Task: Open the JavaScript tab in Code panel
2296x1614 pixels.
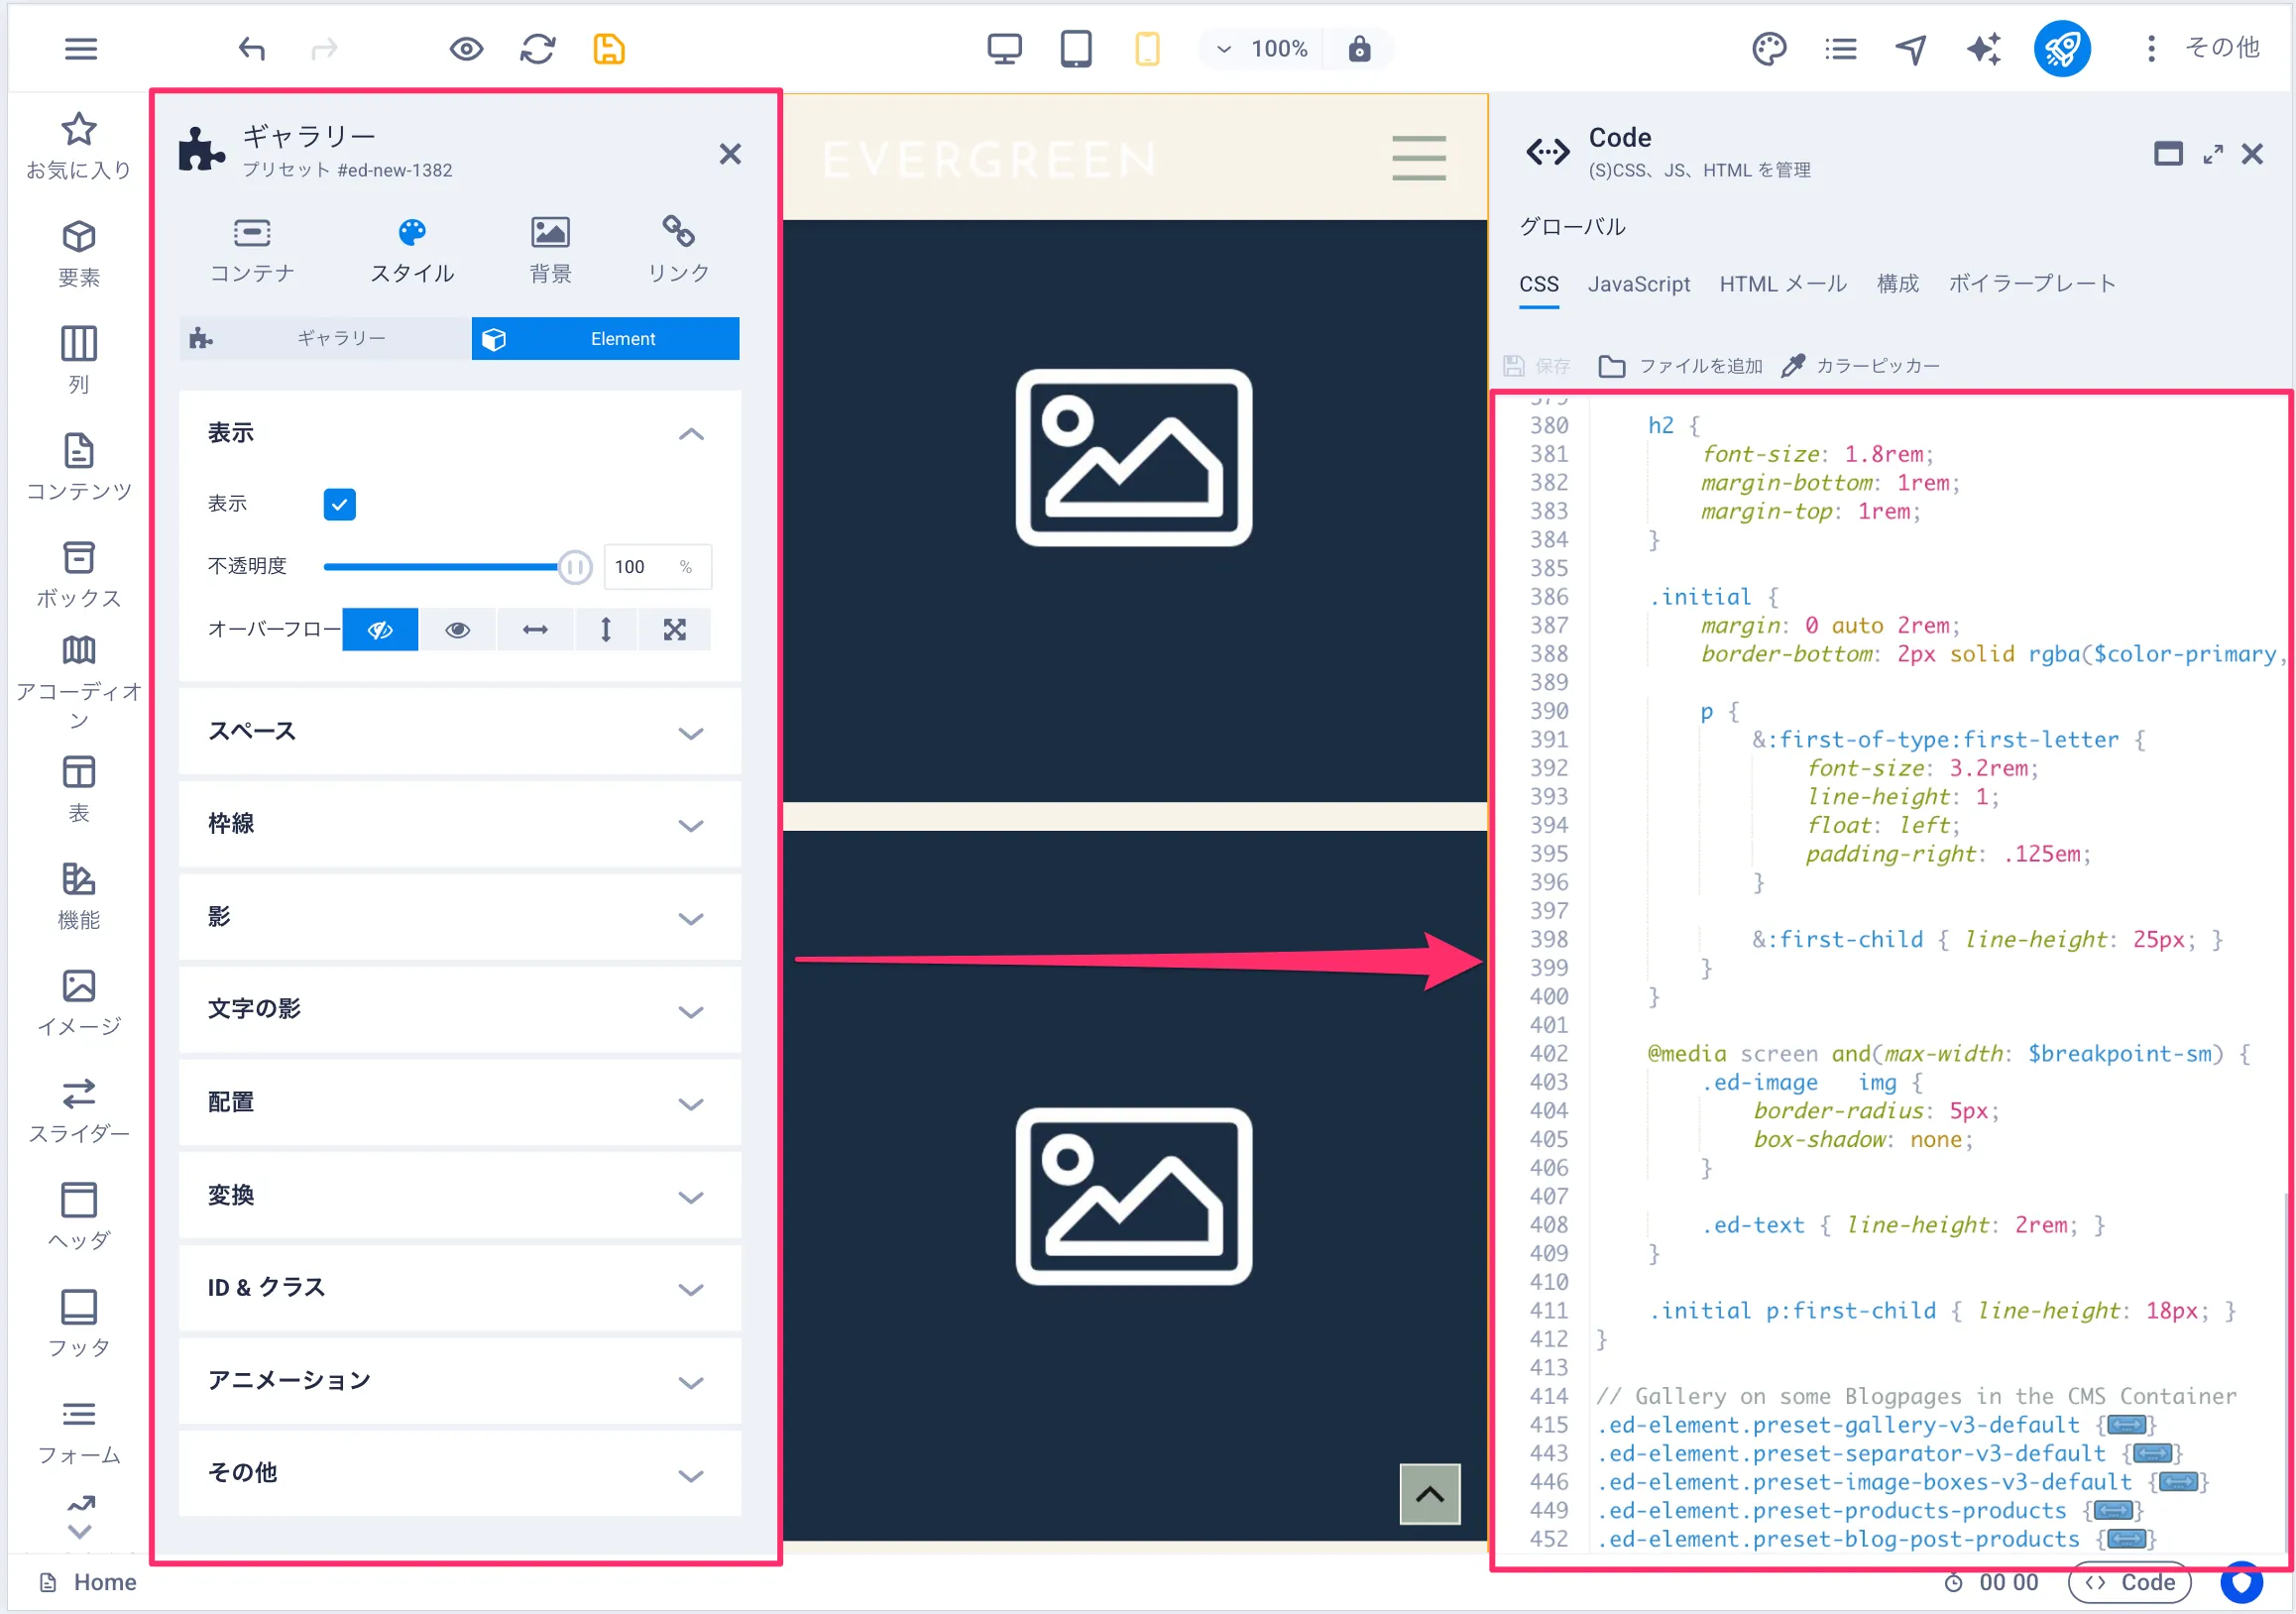Action: coord(1638,284)
